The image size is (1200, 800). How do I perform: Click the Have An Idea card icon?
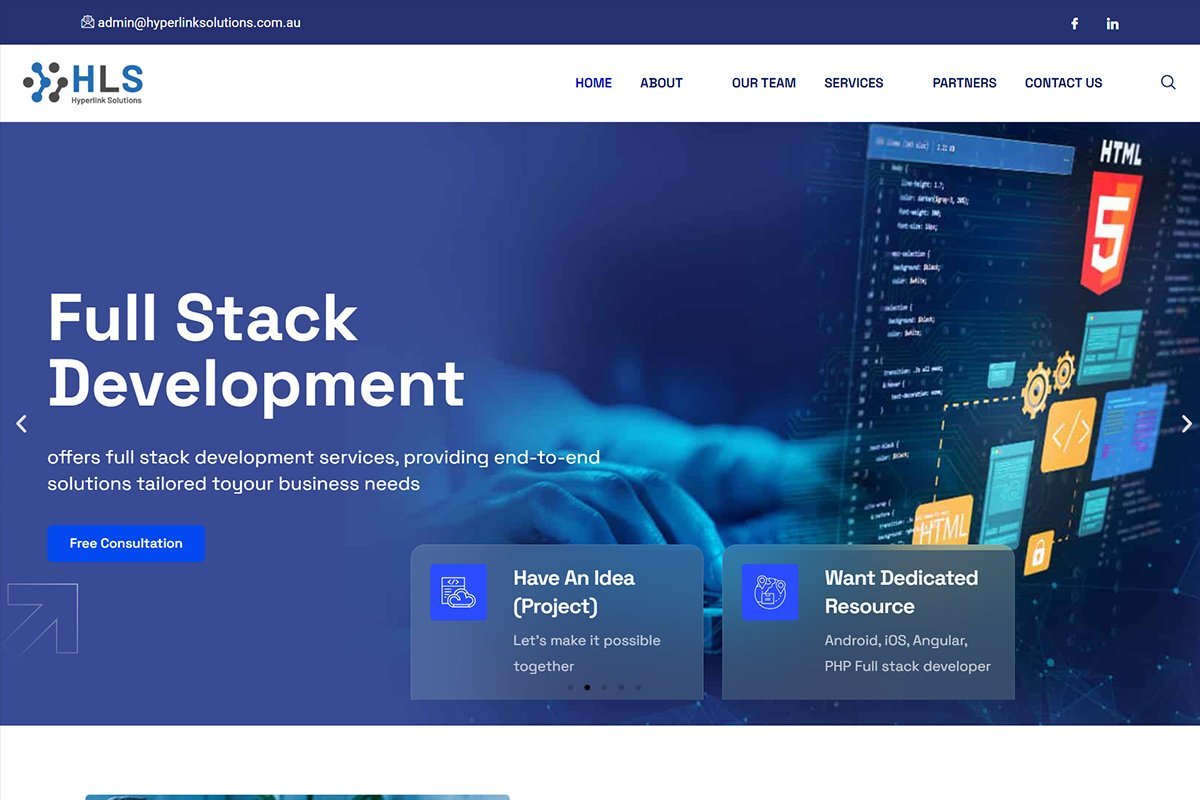[458, 592]
